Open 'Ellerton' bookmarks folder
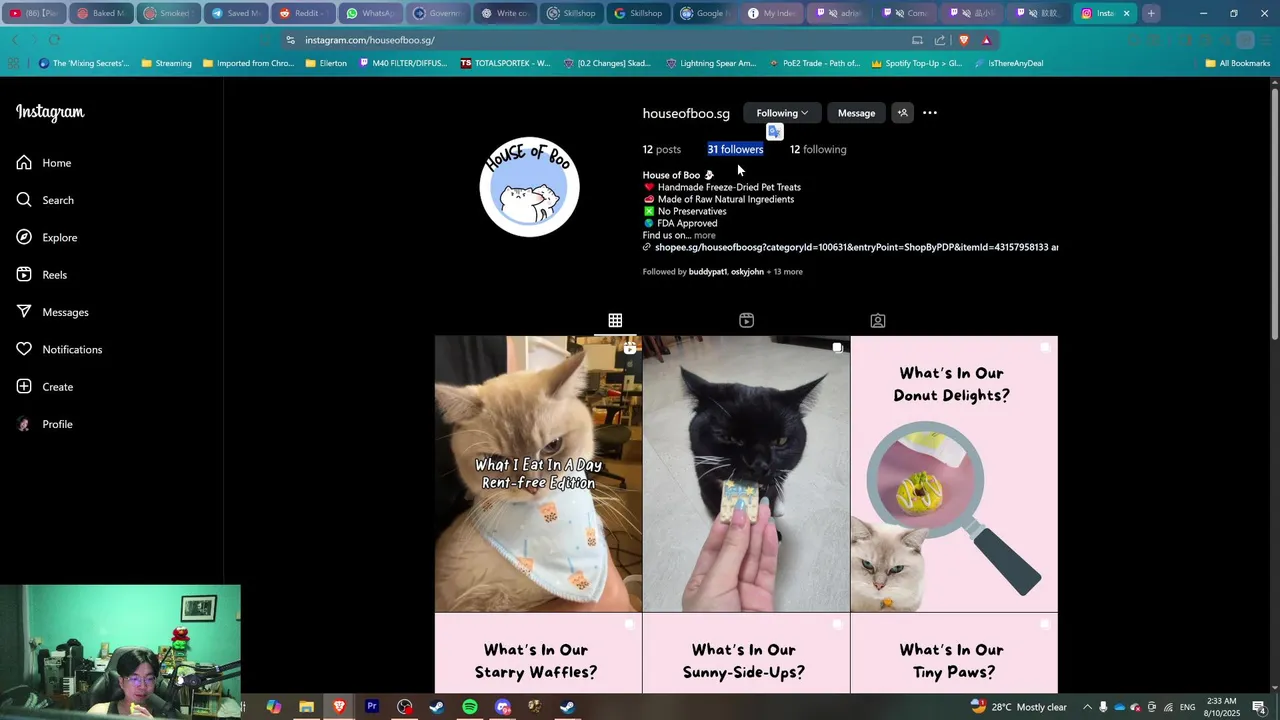 326,63
